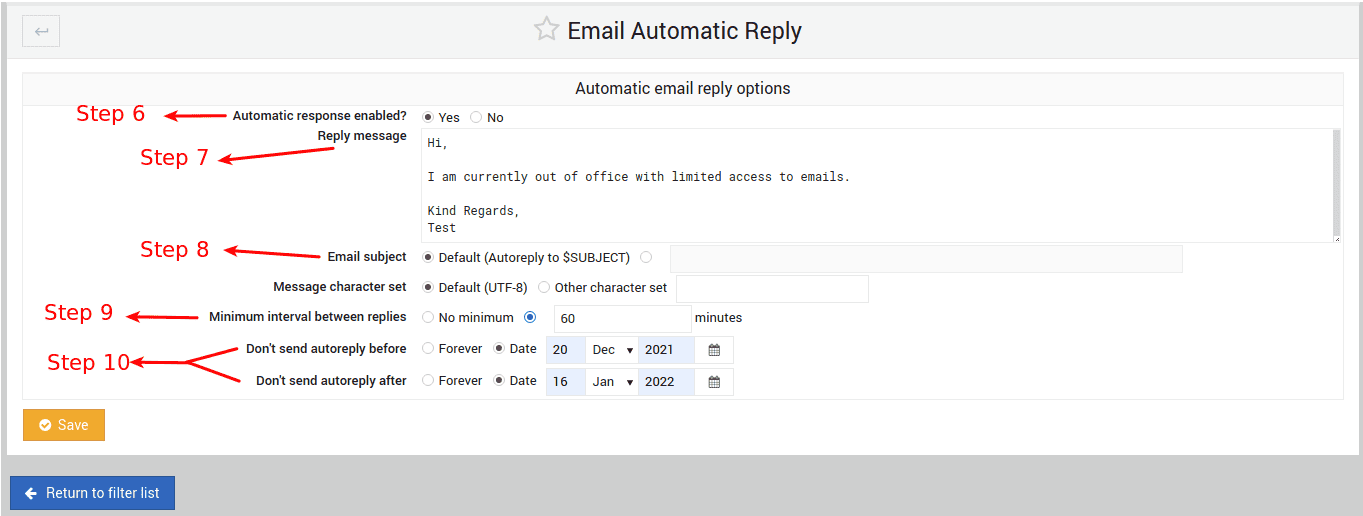Select Yes for automatic response enabled
The height and width of the screenshot is (516, 1363).
click(x=428, y=118)
